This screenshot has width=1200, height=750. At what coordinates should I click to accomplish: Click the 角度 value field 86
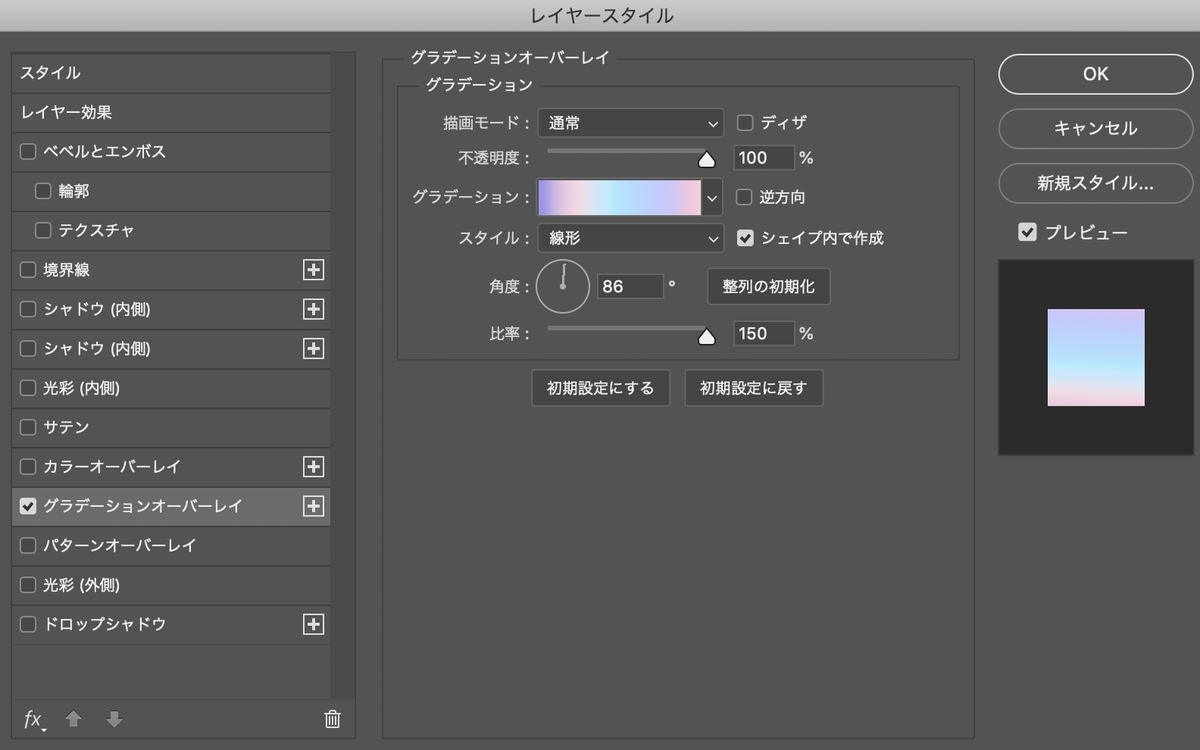tap(630, 287)
